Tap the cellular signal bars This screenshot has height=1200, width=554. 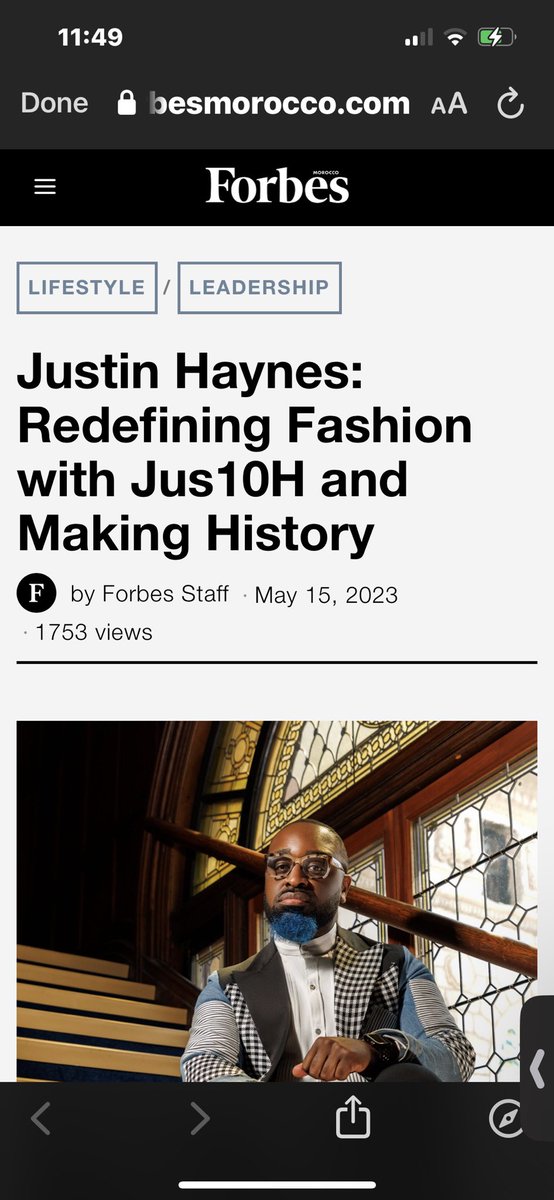pyautogui.click(x=419, y=39)
